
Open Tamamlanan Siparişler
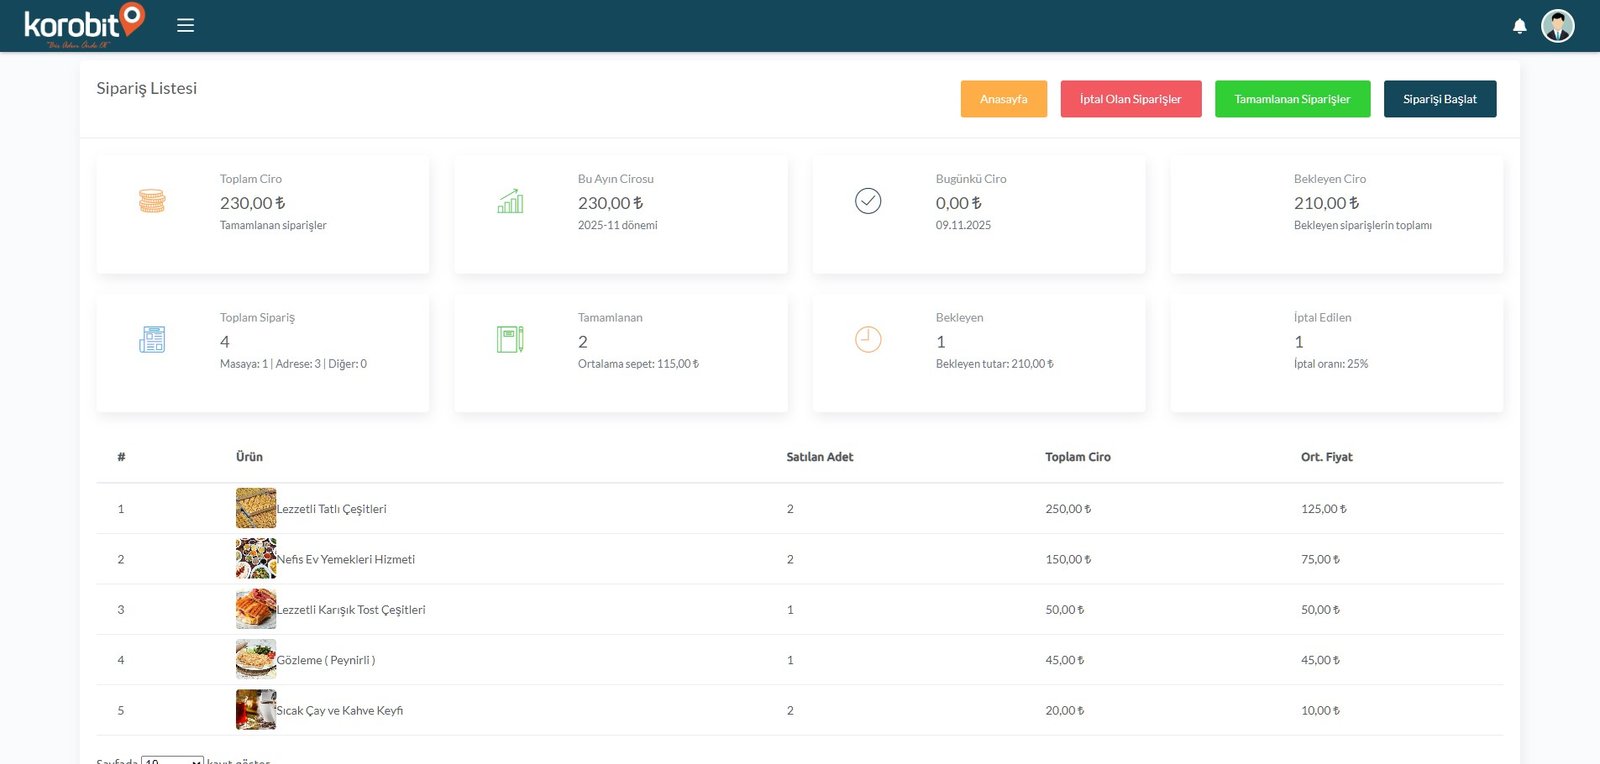coord(1292,99)
